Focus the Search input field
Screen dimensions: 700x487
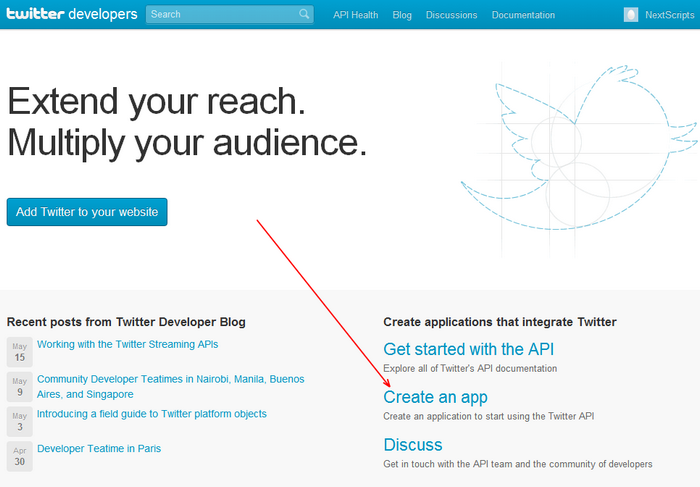pyautogui.click(x=229, y=14)
